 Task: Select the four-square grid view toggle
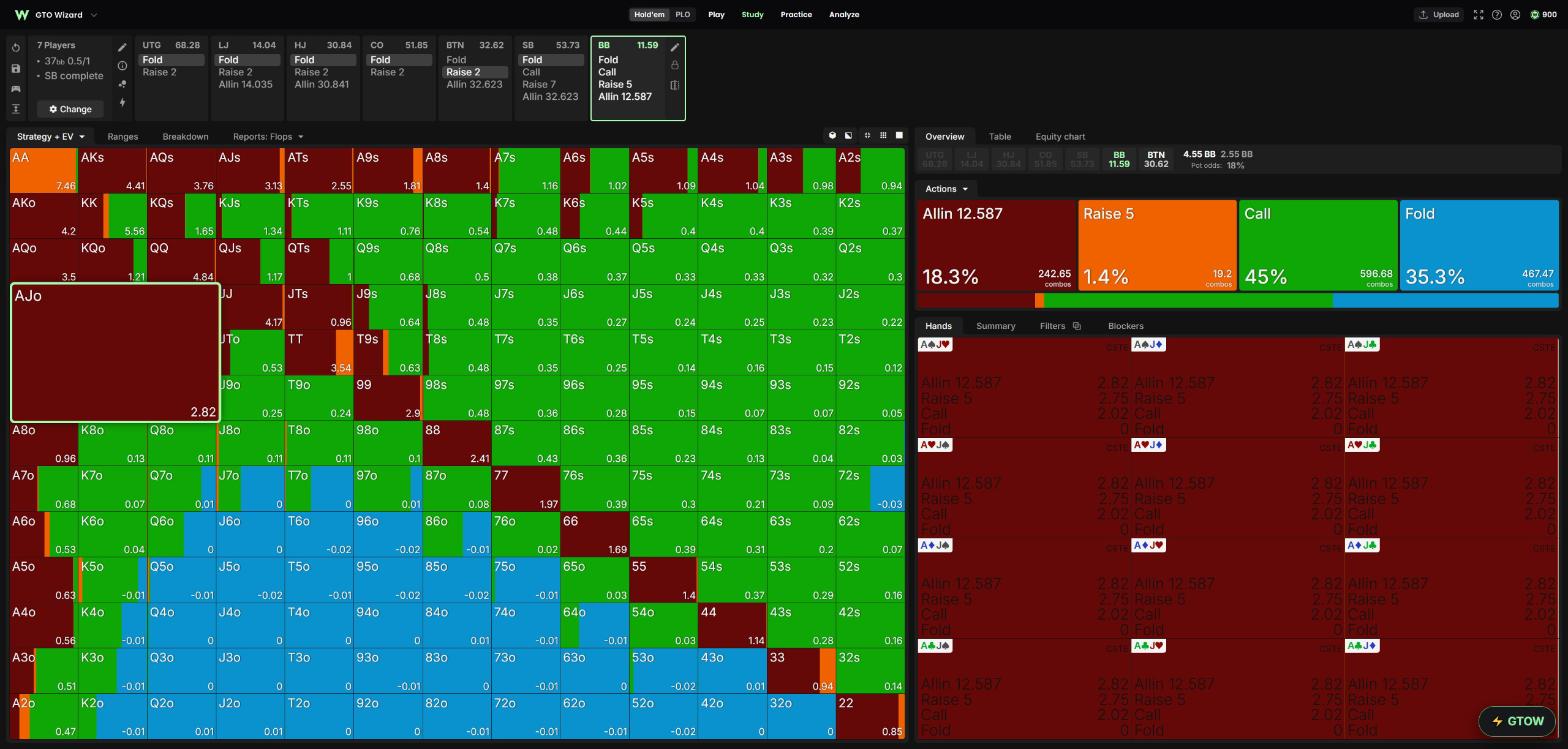click(x=866, y=135)
